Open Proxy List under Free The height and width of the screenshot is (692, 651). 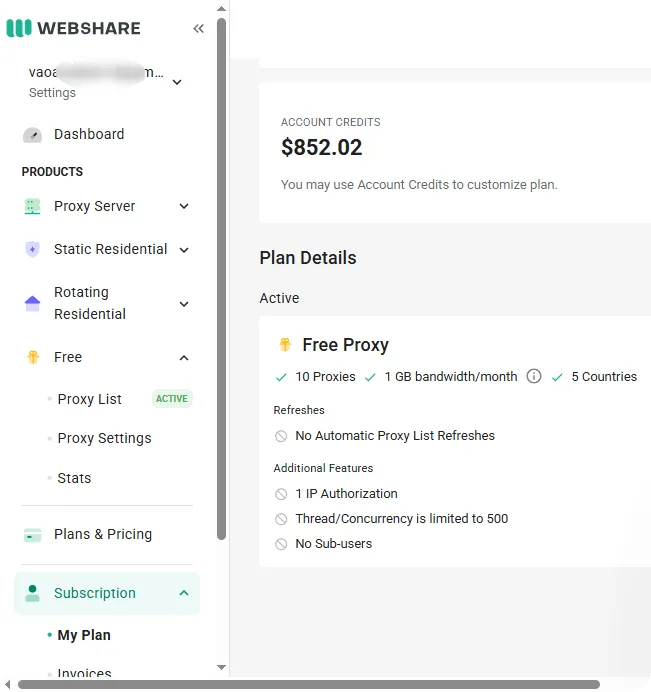pos(90,399)
